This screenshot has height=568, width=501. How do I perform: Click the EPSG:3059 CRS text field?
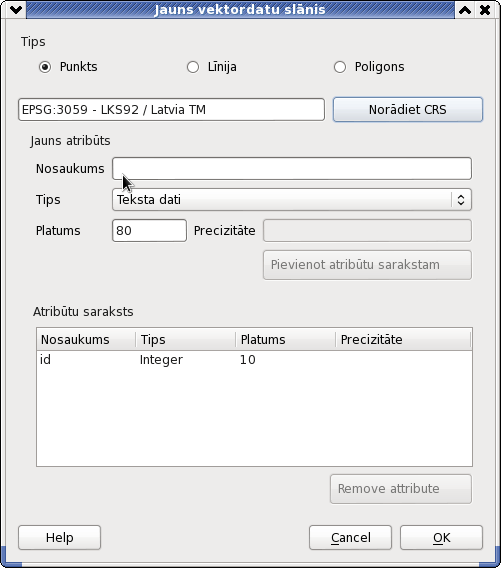pyautogui.click(x=171, y=109)
